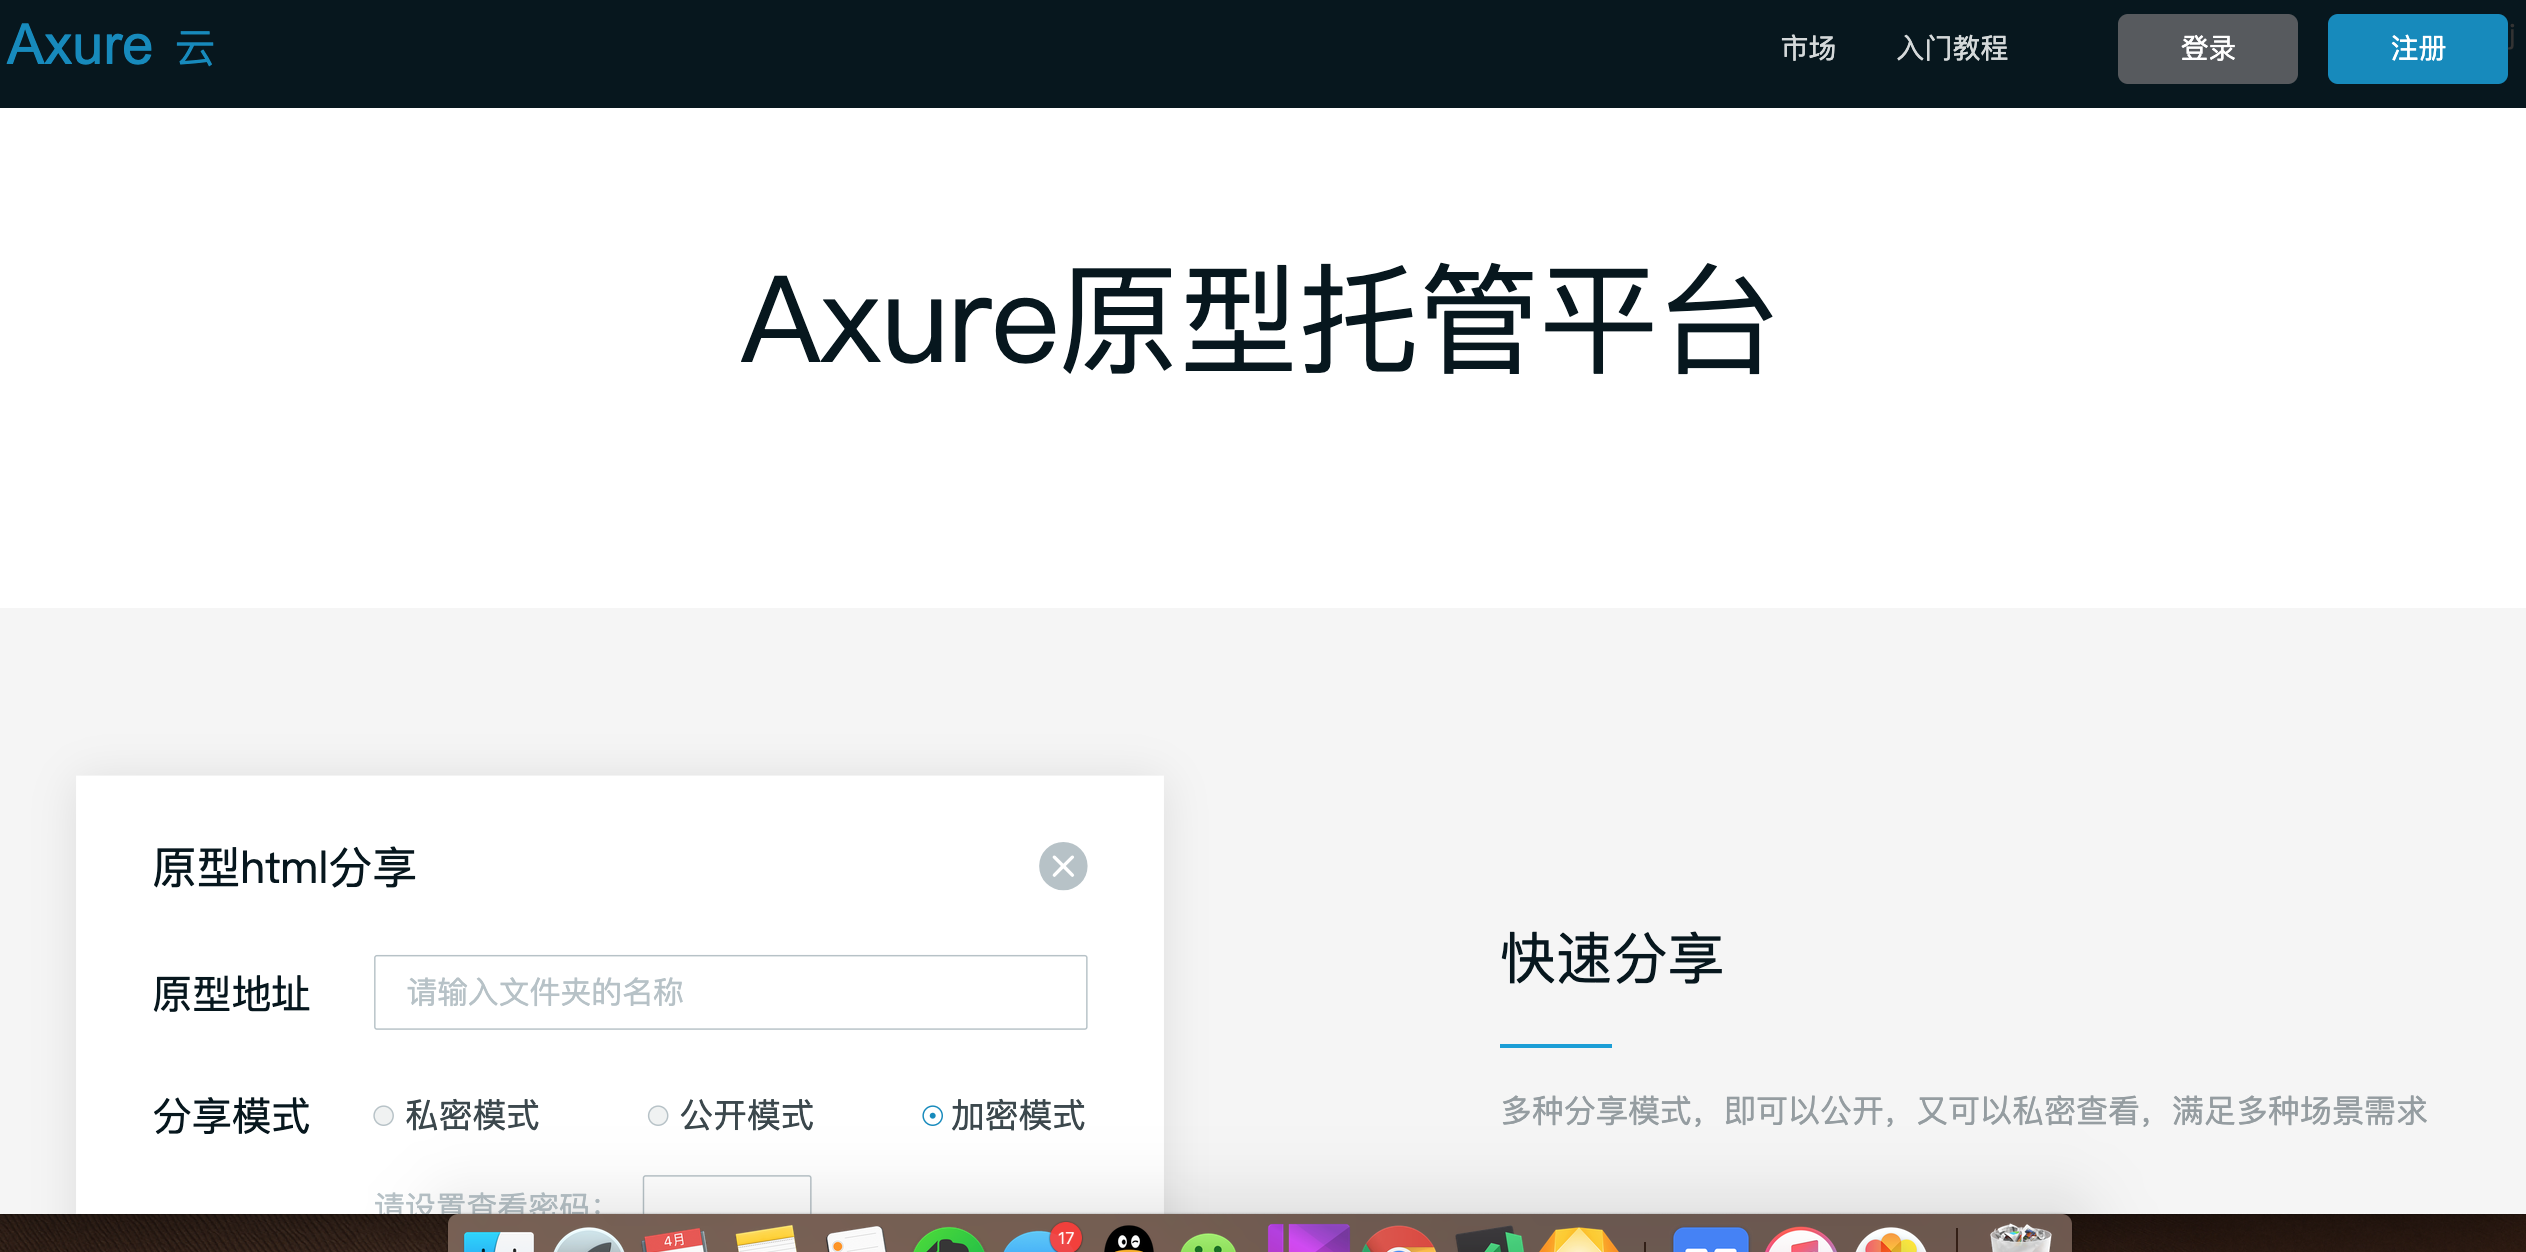Viewport: 2526px width, 1252px height.
Task: Click the 原型html分享 dialog title
Action: [x=284, y=867]
